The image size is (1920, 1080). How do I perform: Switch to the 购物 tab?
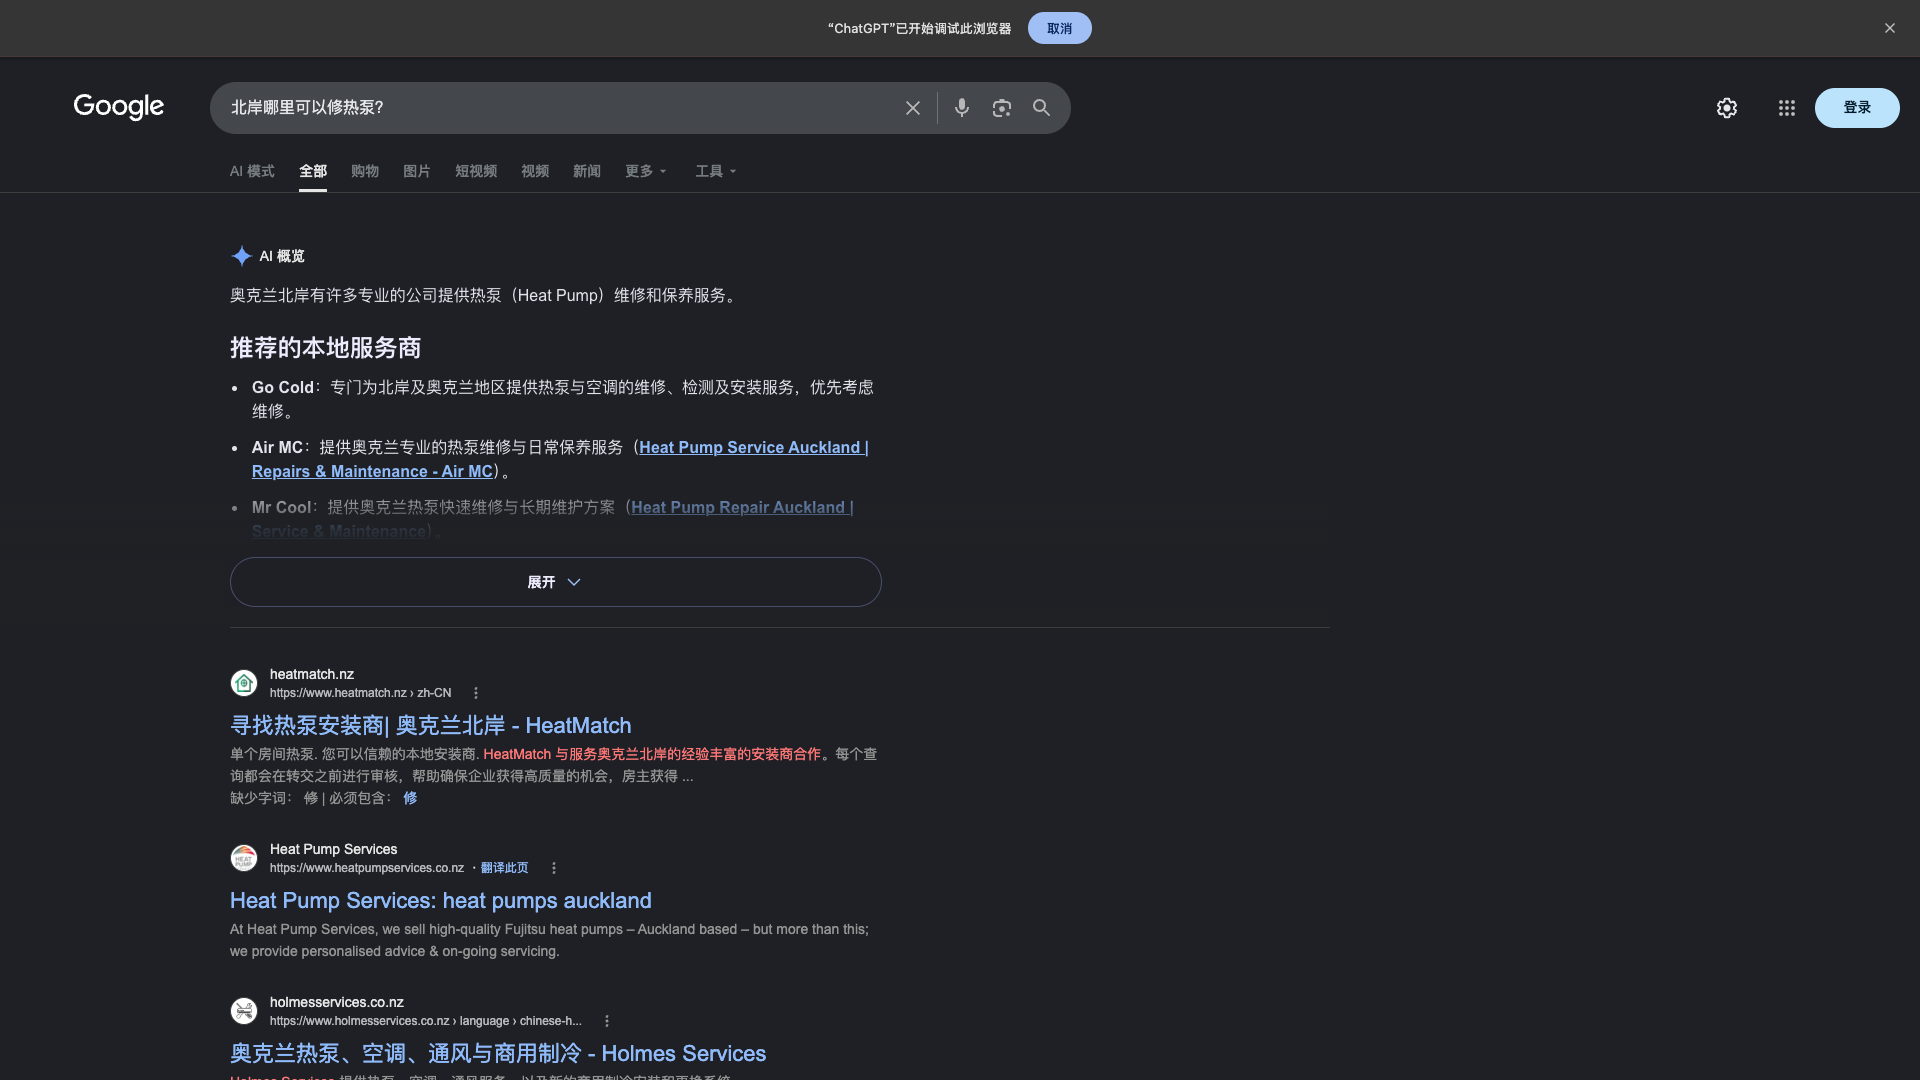click(365, 171)
